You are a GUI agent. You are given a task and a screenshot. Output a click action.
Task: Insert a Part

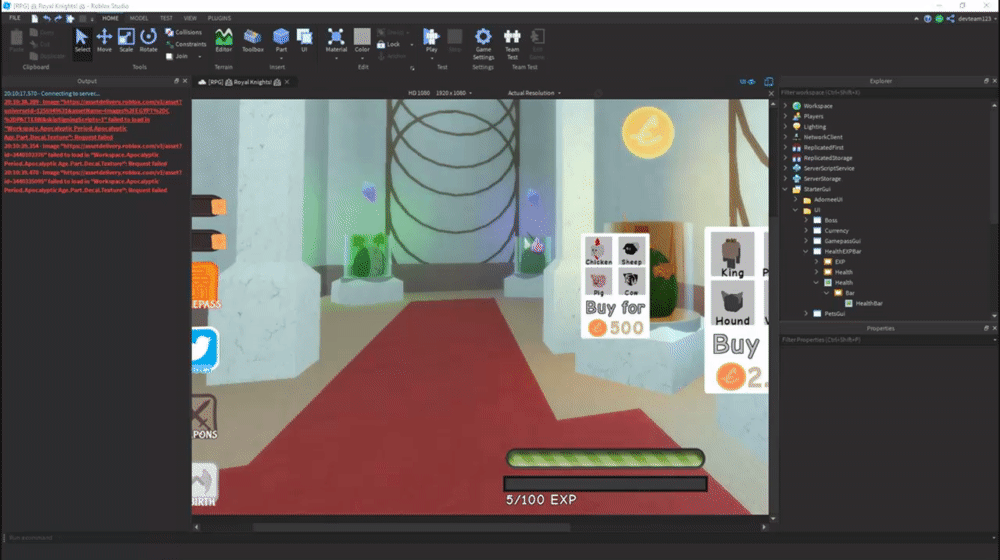pos(281,41)
